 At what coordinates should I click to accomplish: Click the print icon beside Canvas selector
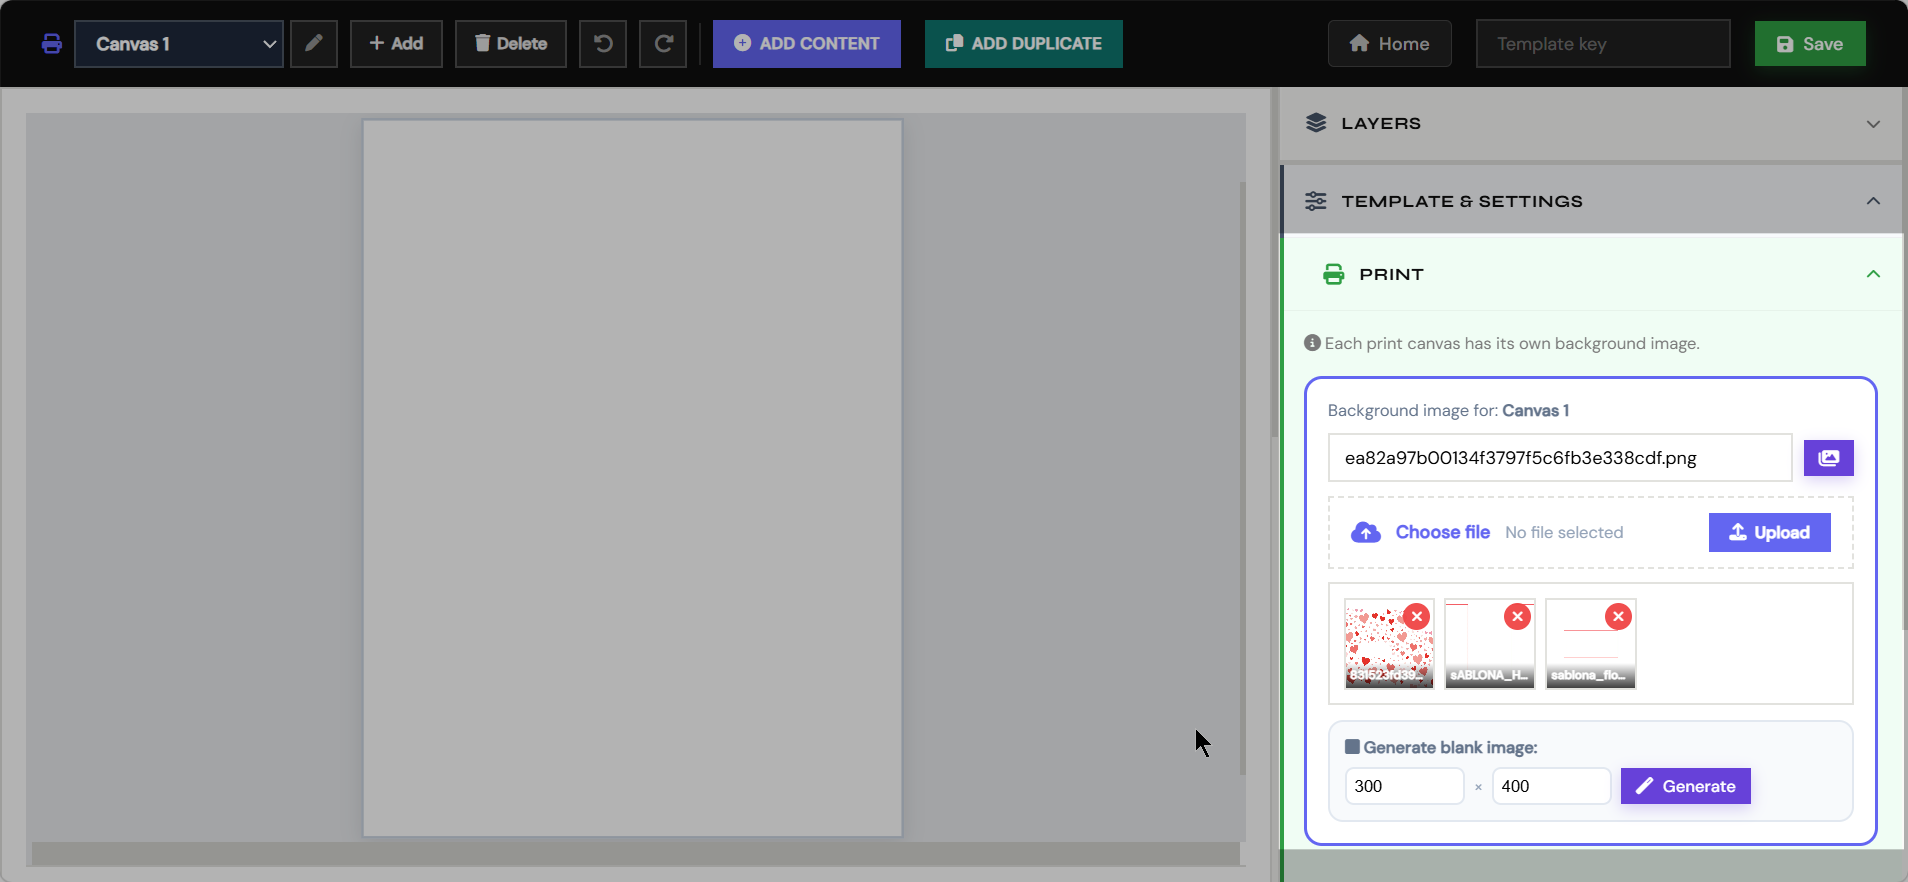pyautogui.click(x=52, y=44)
